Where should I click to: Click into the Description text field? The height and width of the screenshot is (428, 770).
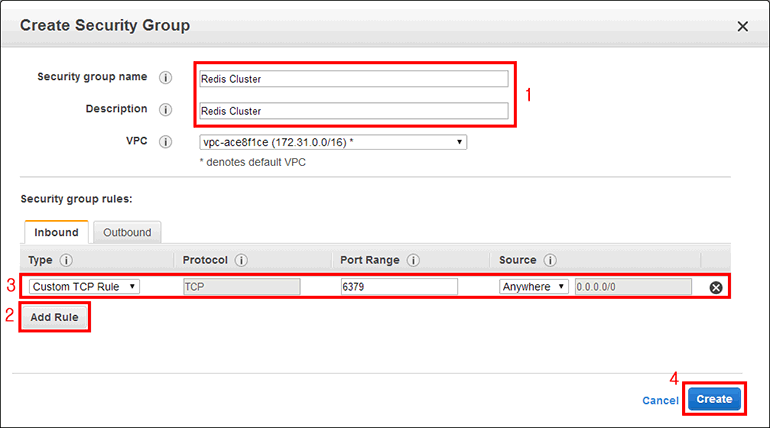point(354,111)
